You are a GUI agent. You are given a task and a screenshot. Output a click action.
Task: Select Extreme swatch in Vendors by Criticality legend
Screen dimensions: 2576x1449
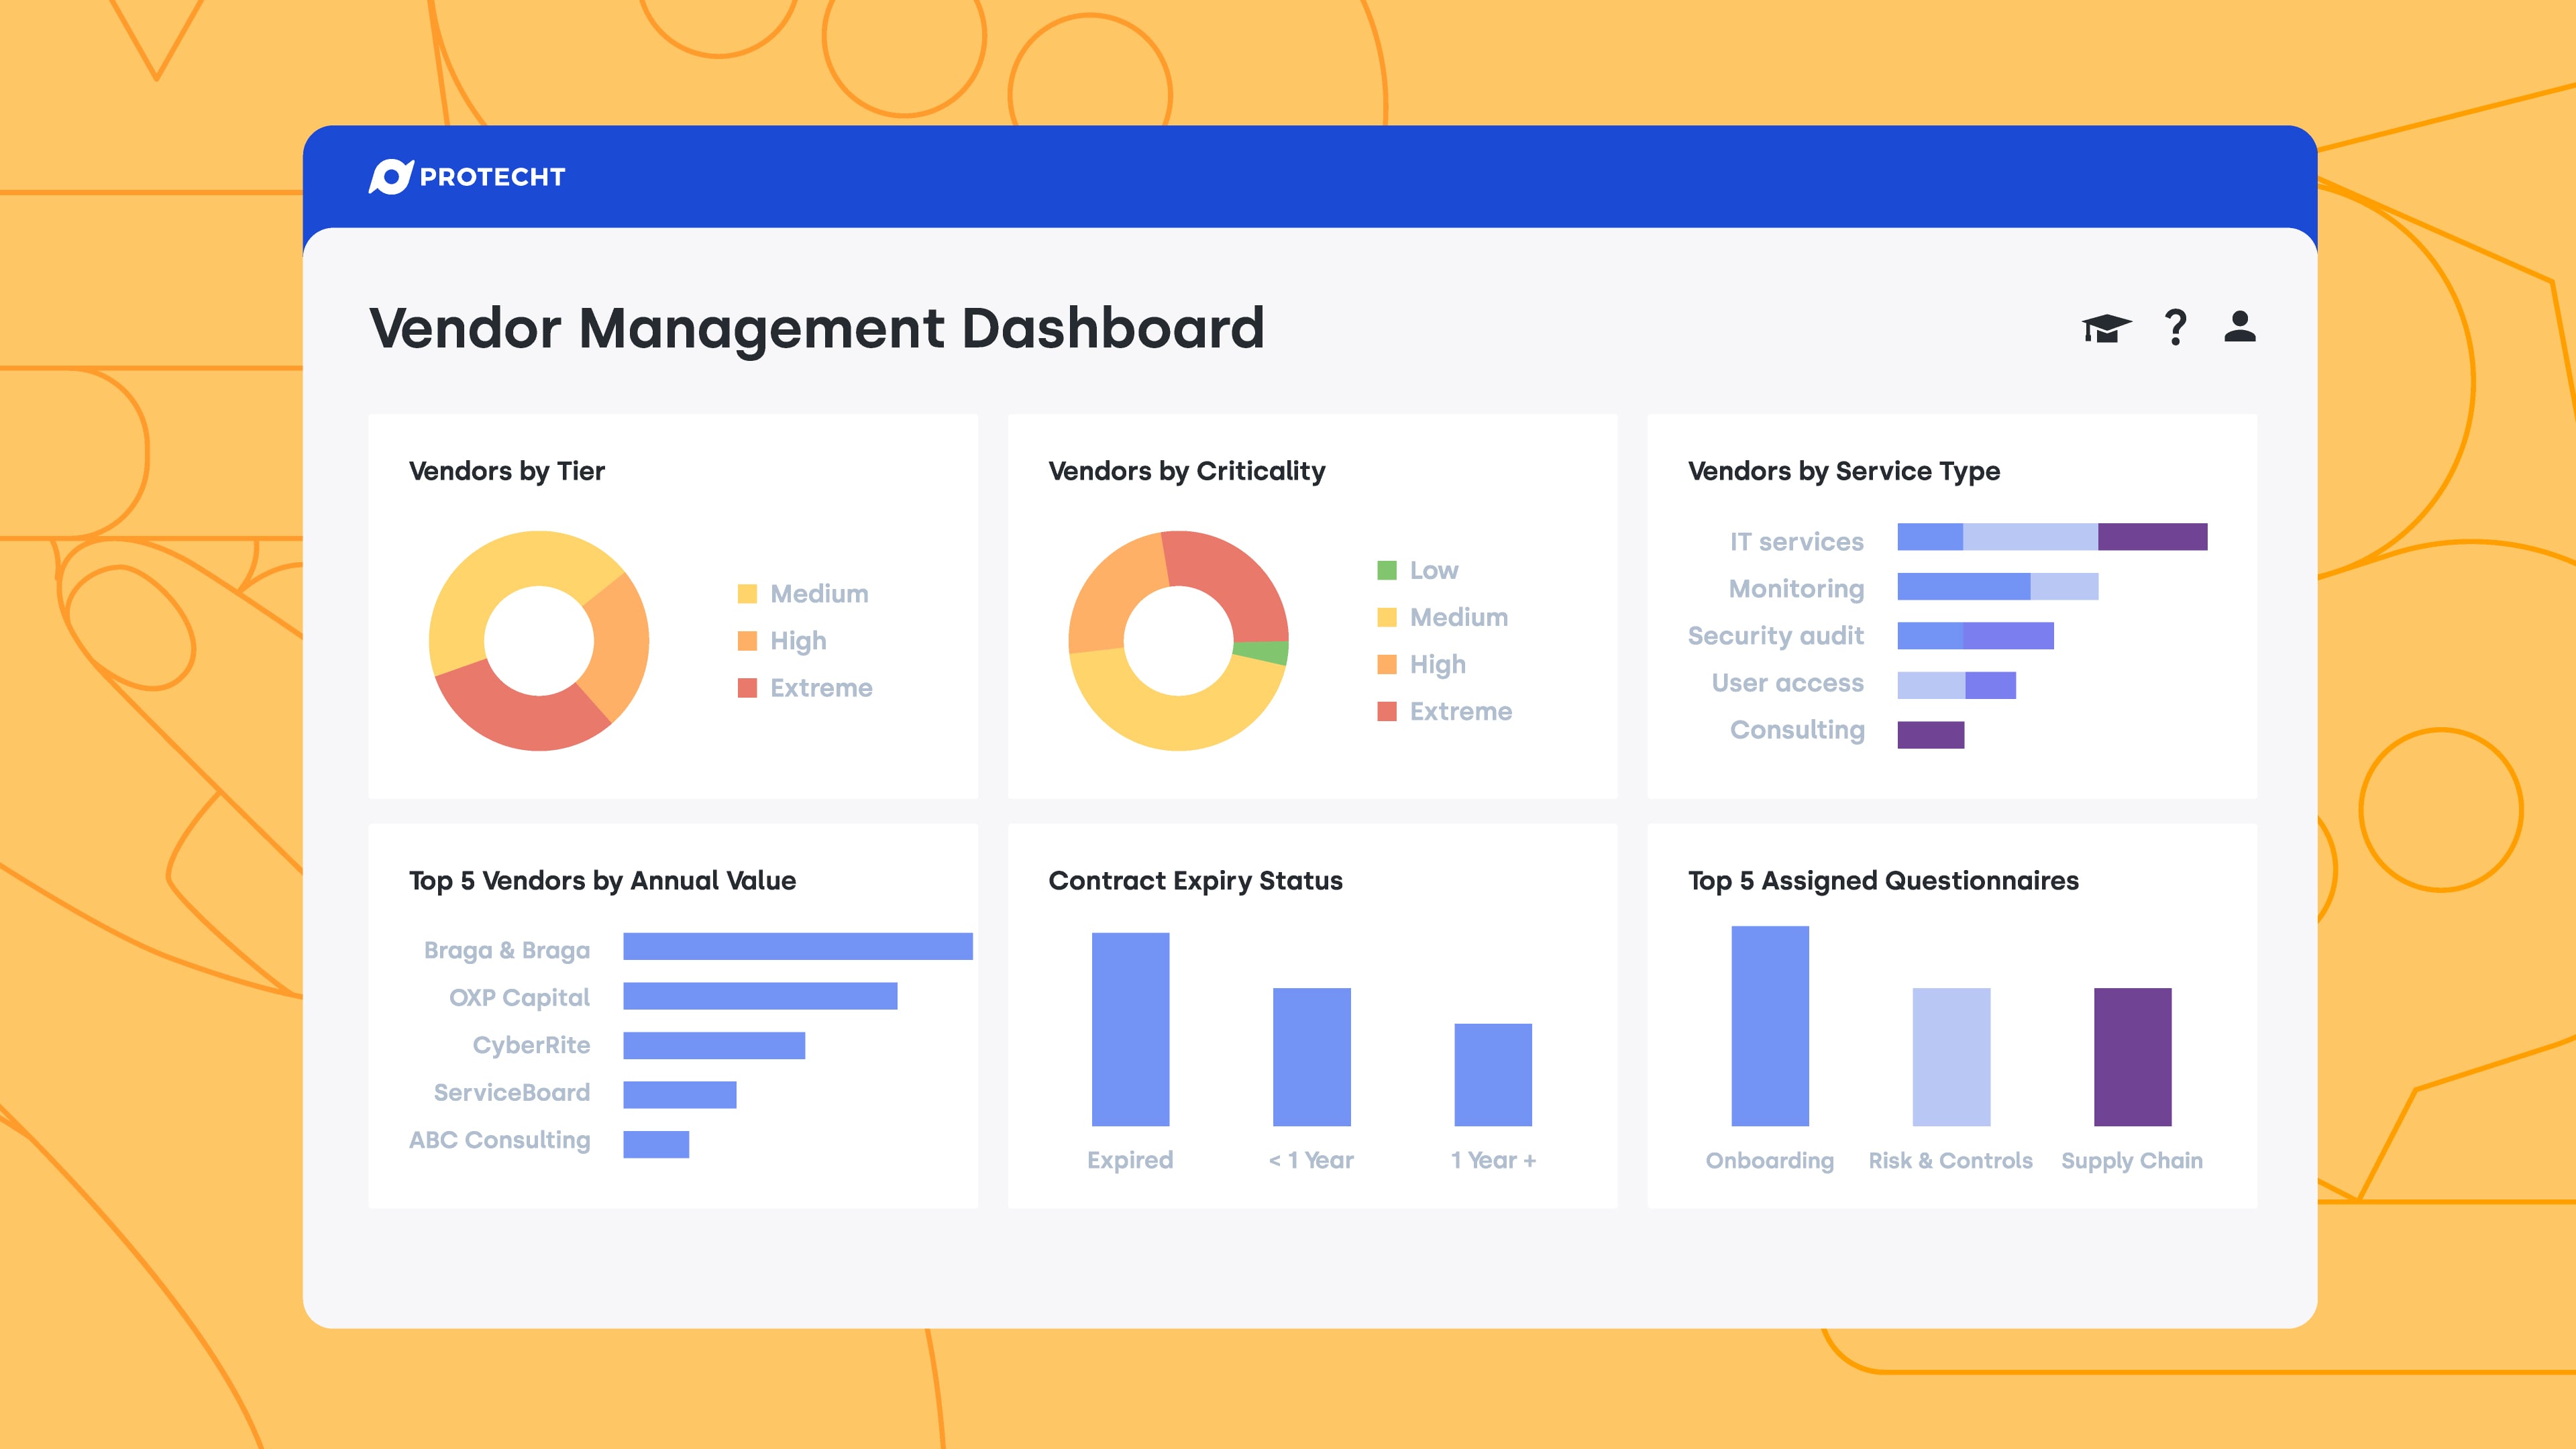click(1387, 711)
